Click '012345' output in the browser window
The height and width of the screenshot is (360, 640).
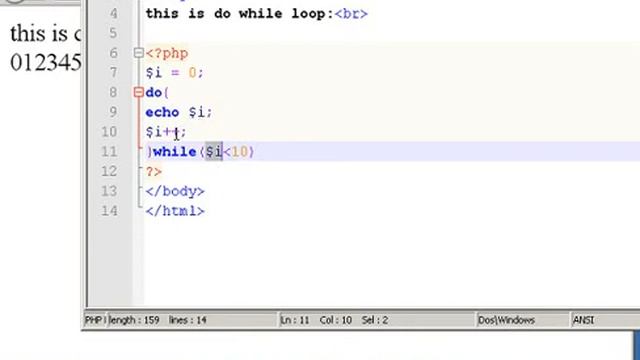[x=46, y=63]
